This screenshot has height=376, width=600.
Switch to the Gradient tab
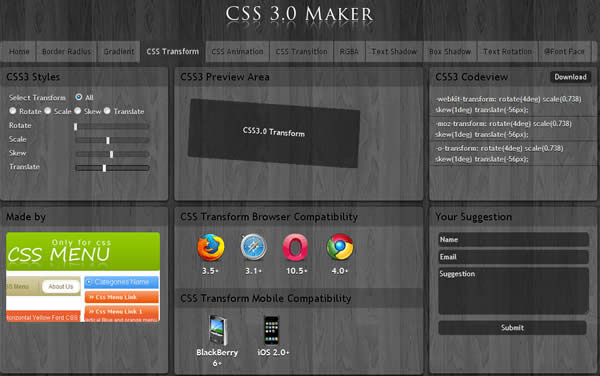click(119, 52)
